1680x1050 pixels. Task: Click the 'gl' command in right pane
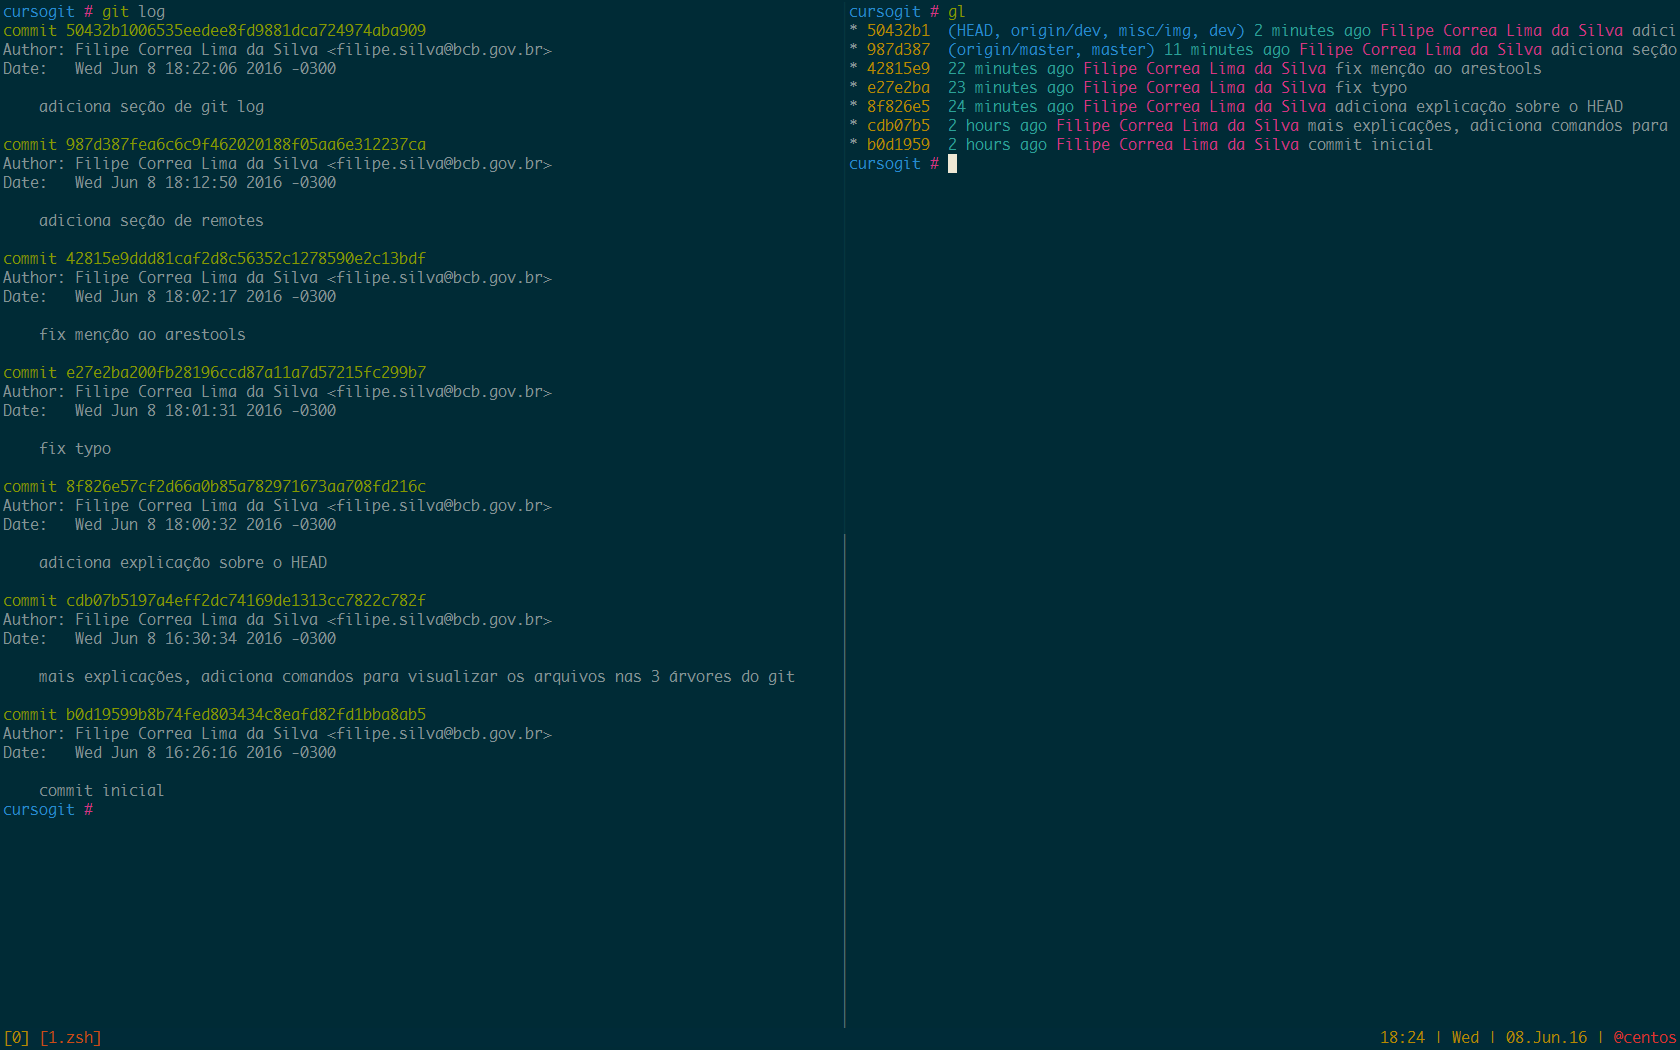[957, 12]
